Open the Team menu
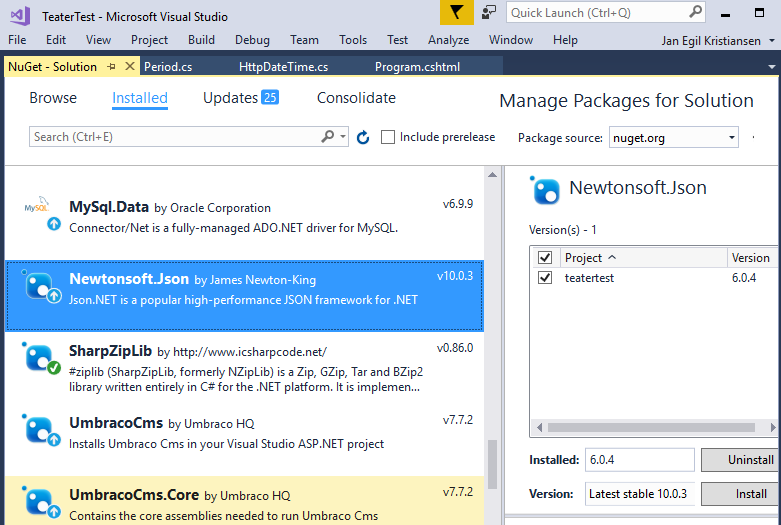Viewport: 781px width, 525px height. pyautogui.click(x=304, y=40)
